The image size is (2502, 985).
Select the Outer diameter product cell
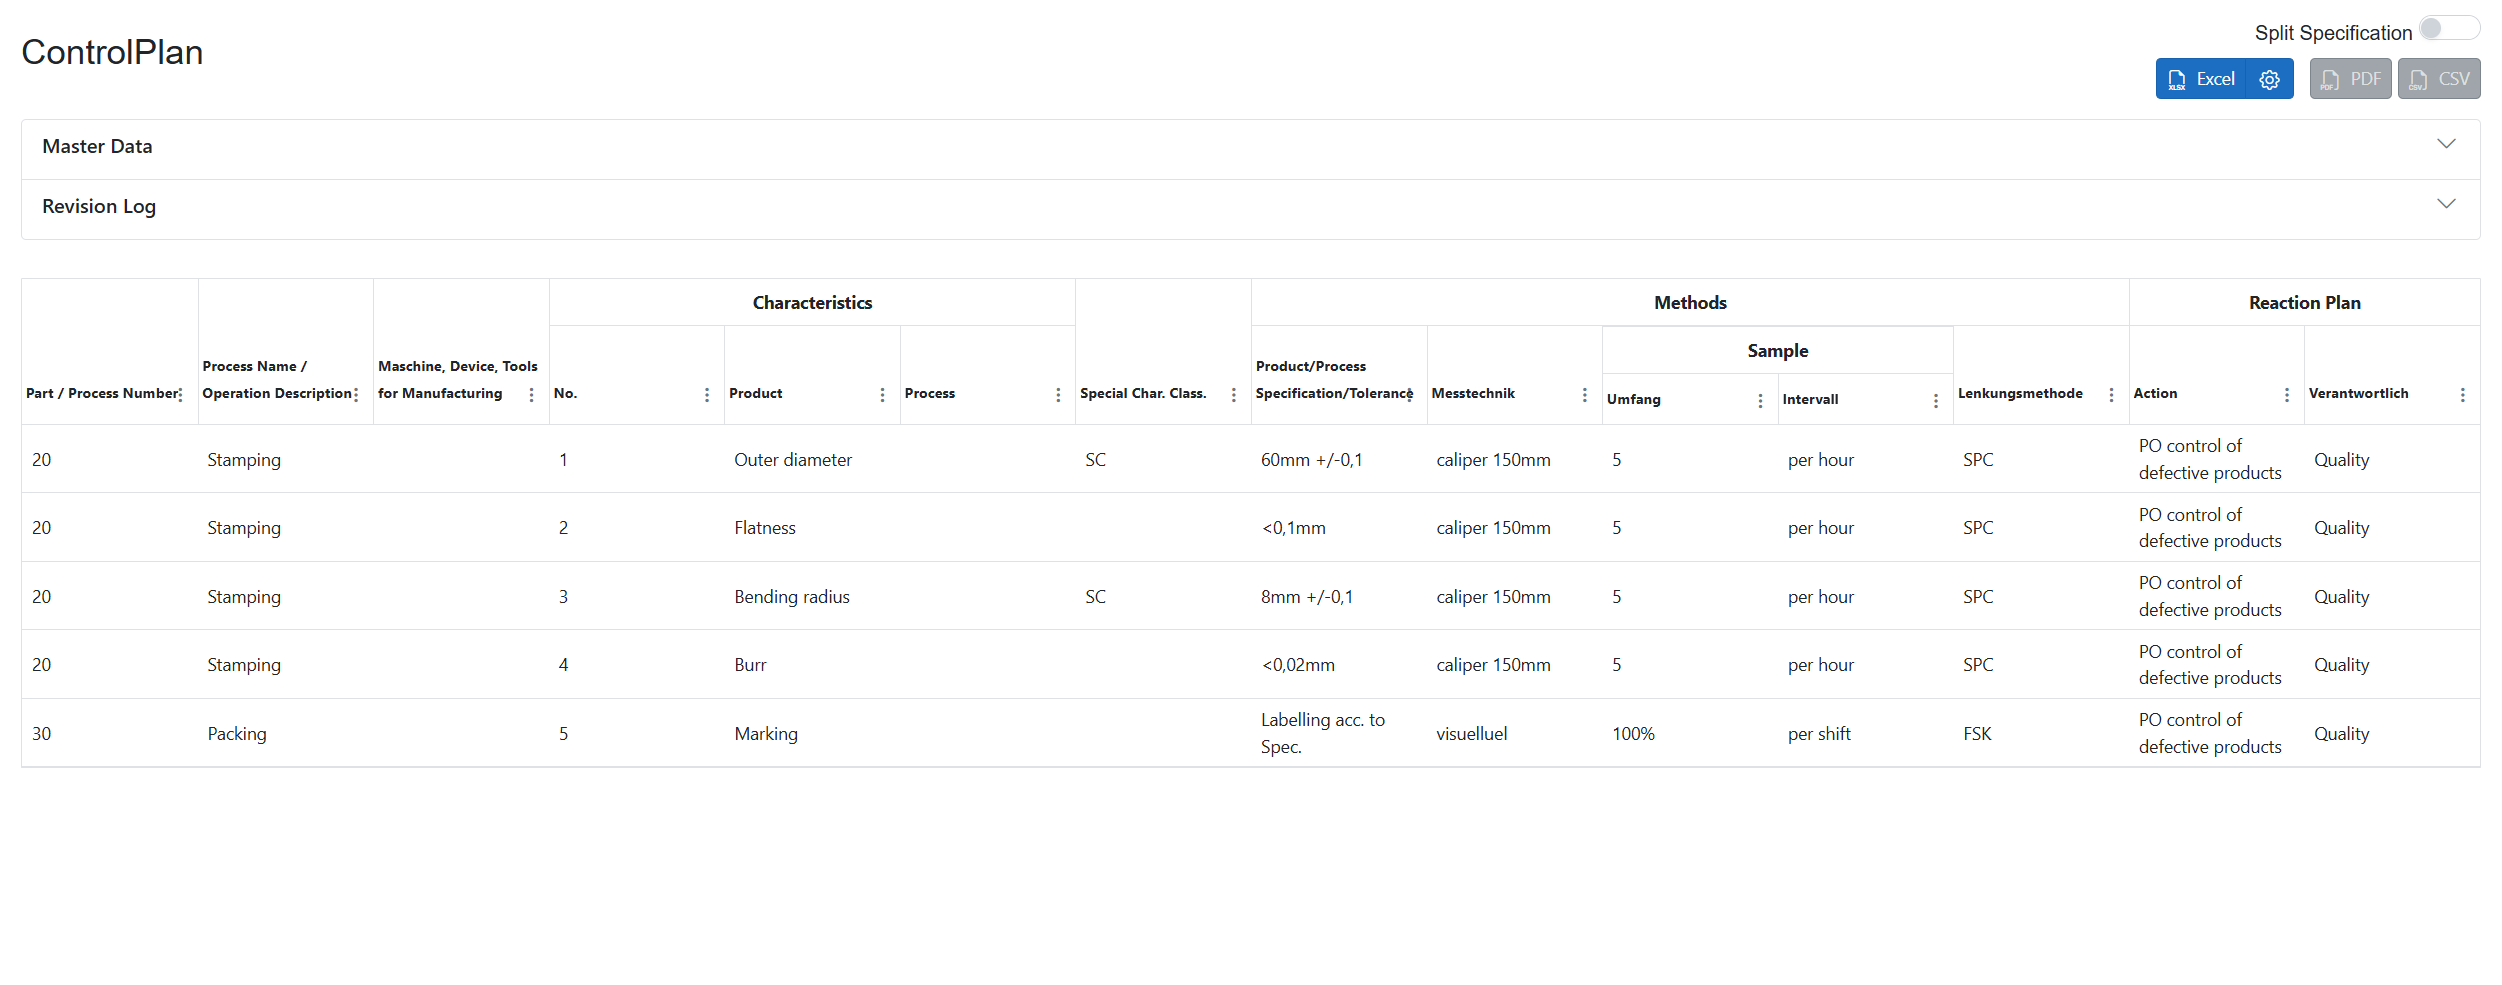tap(793, 460)
